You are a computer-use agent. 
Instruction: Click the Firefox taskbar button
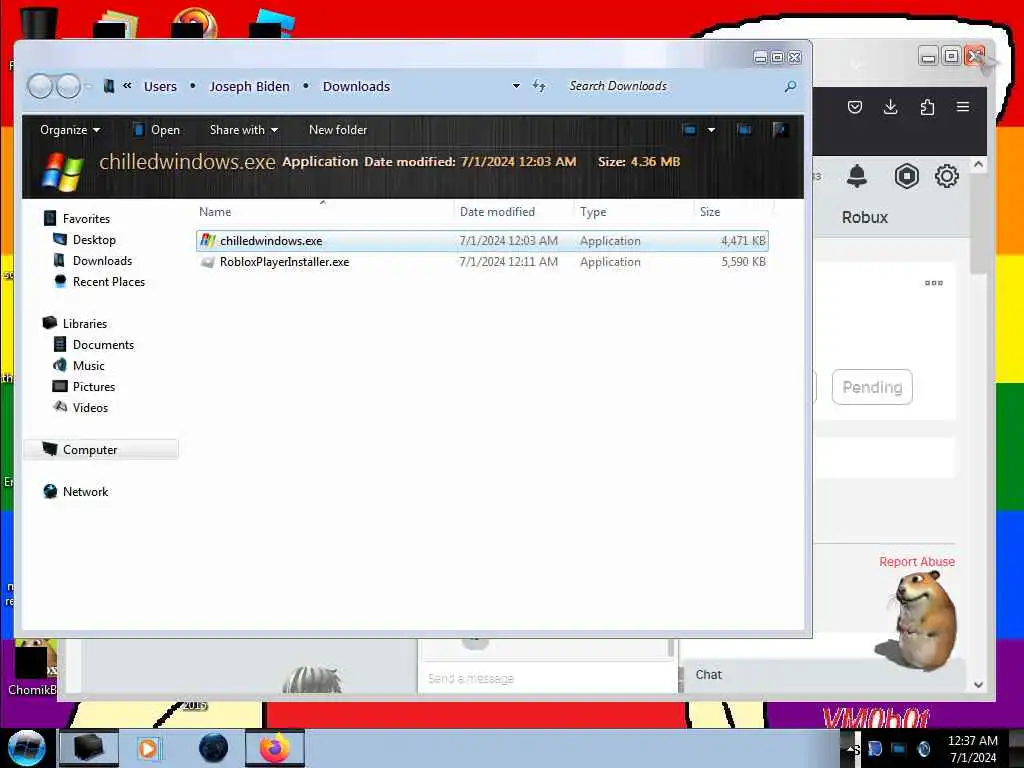pos(275,748)
